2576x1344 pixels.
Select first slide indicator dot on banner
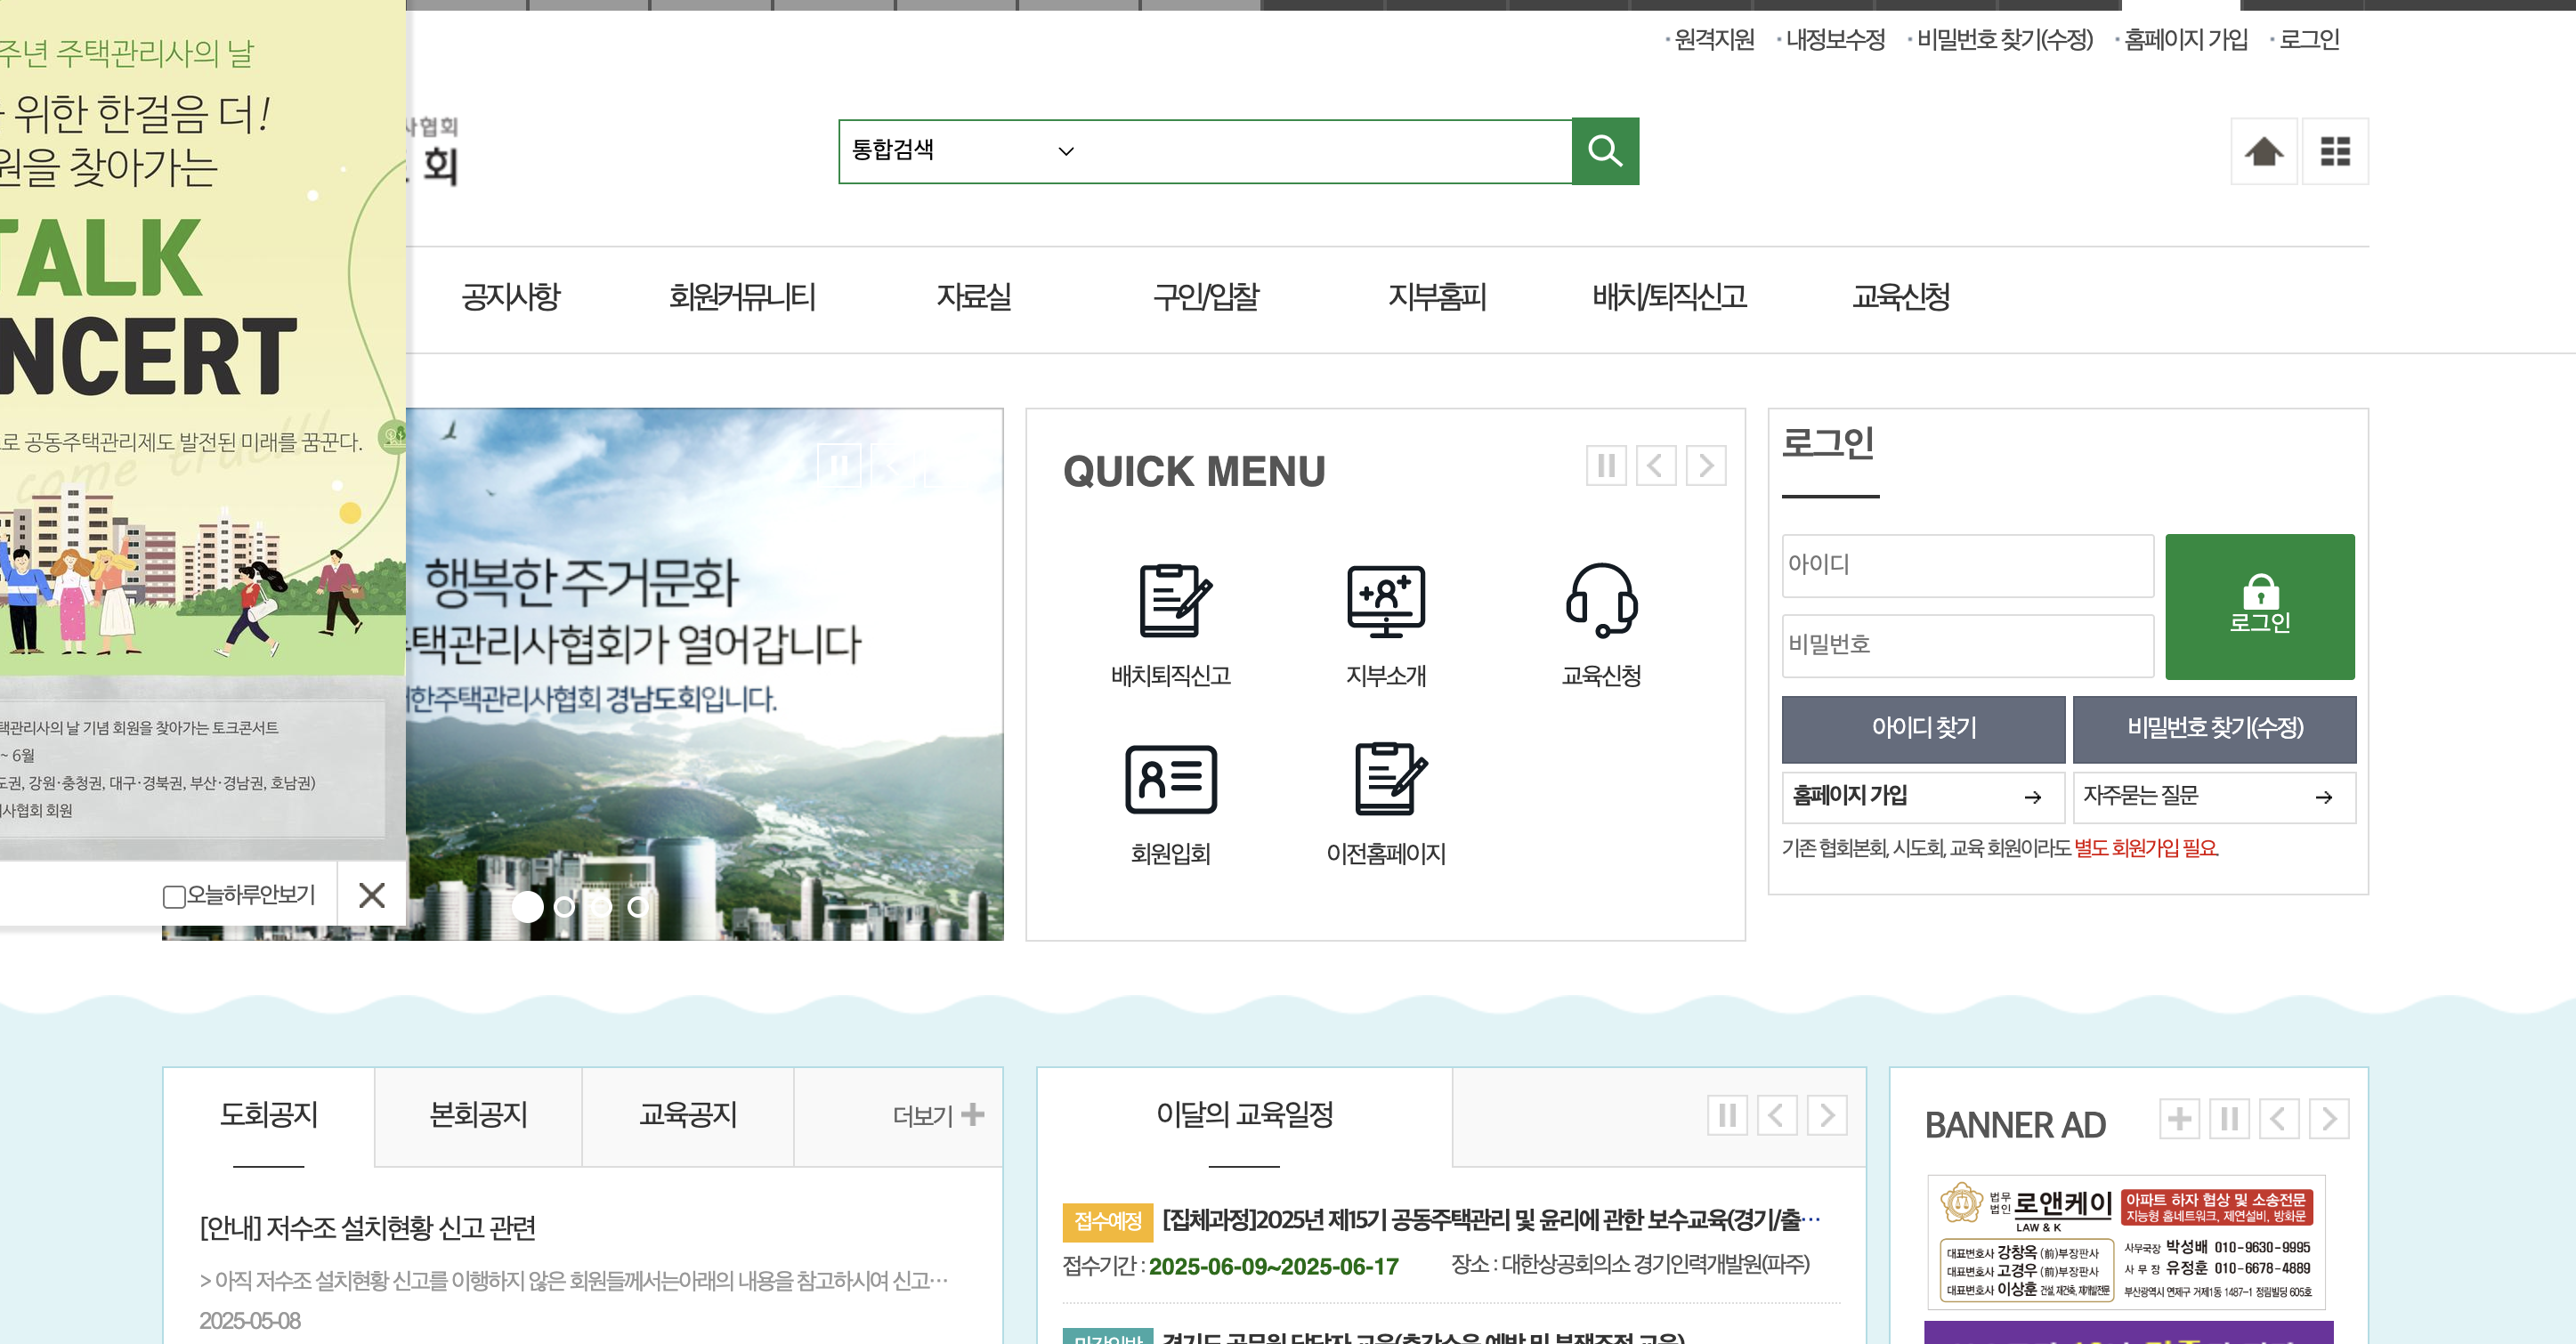point(527,907)
